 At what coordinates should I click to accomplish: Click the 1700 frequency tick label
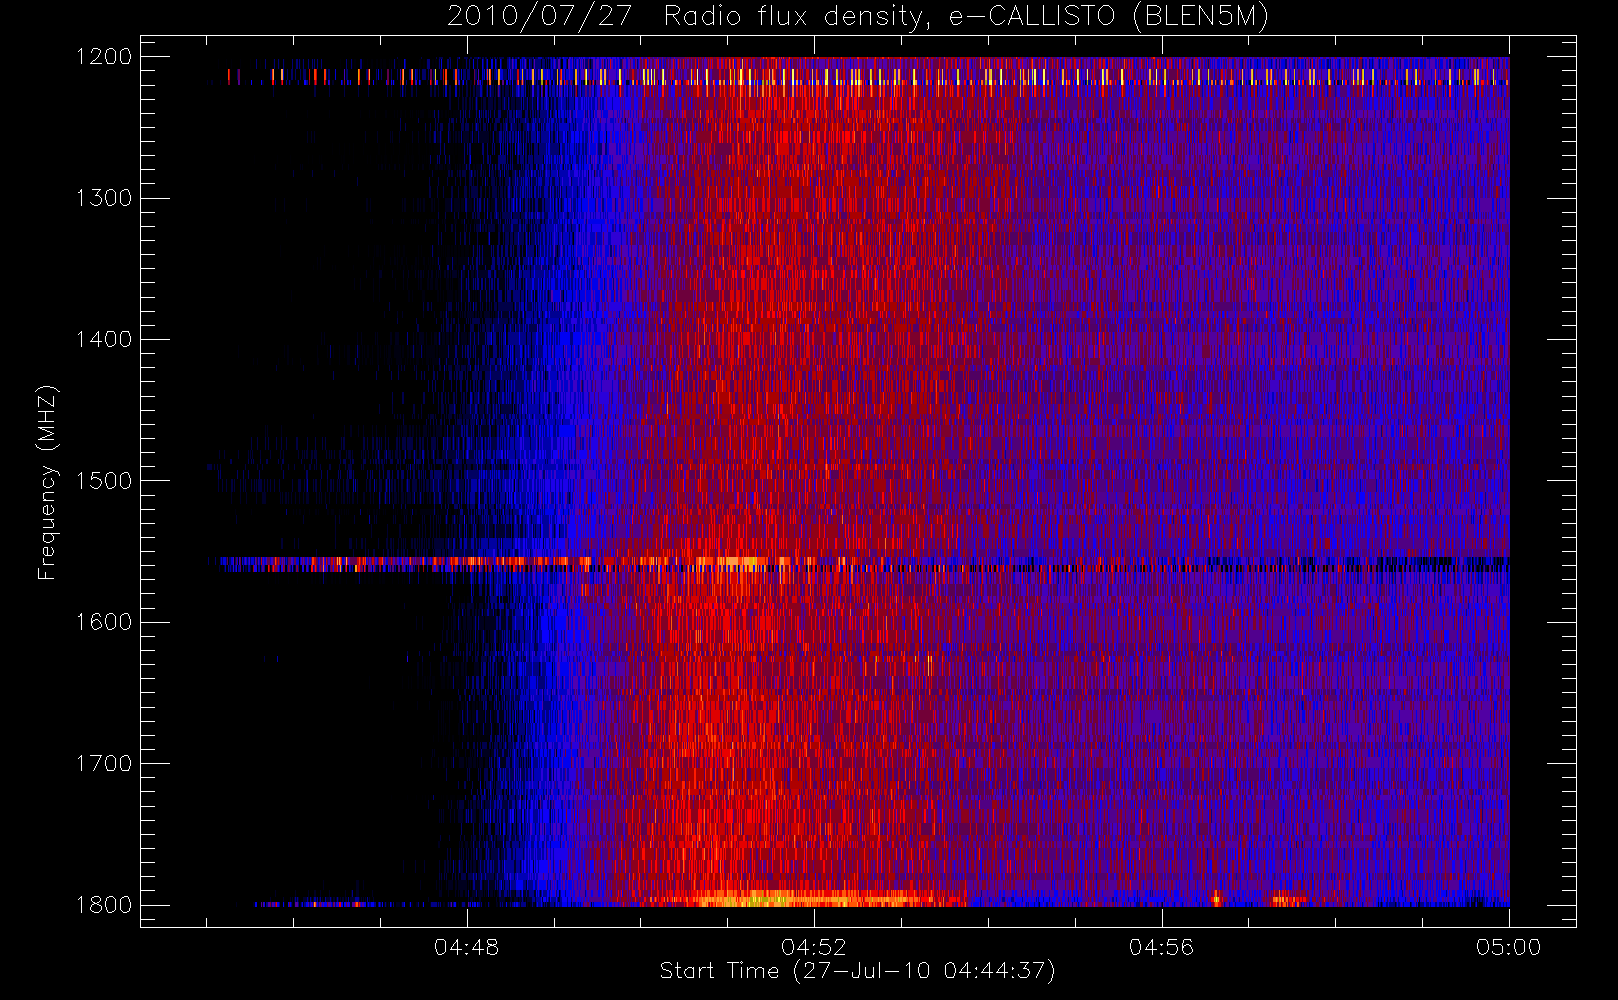(104, 764)
